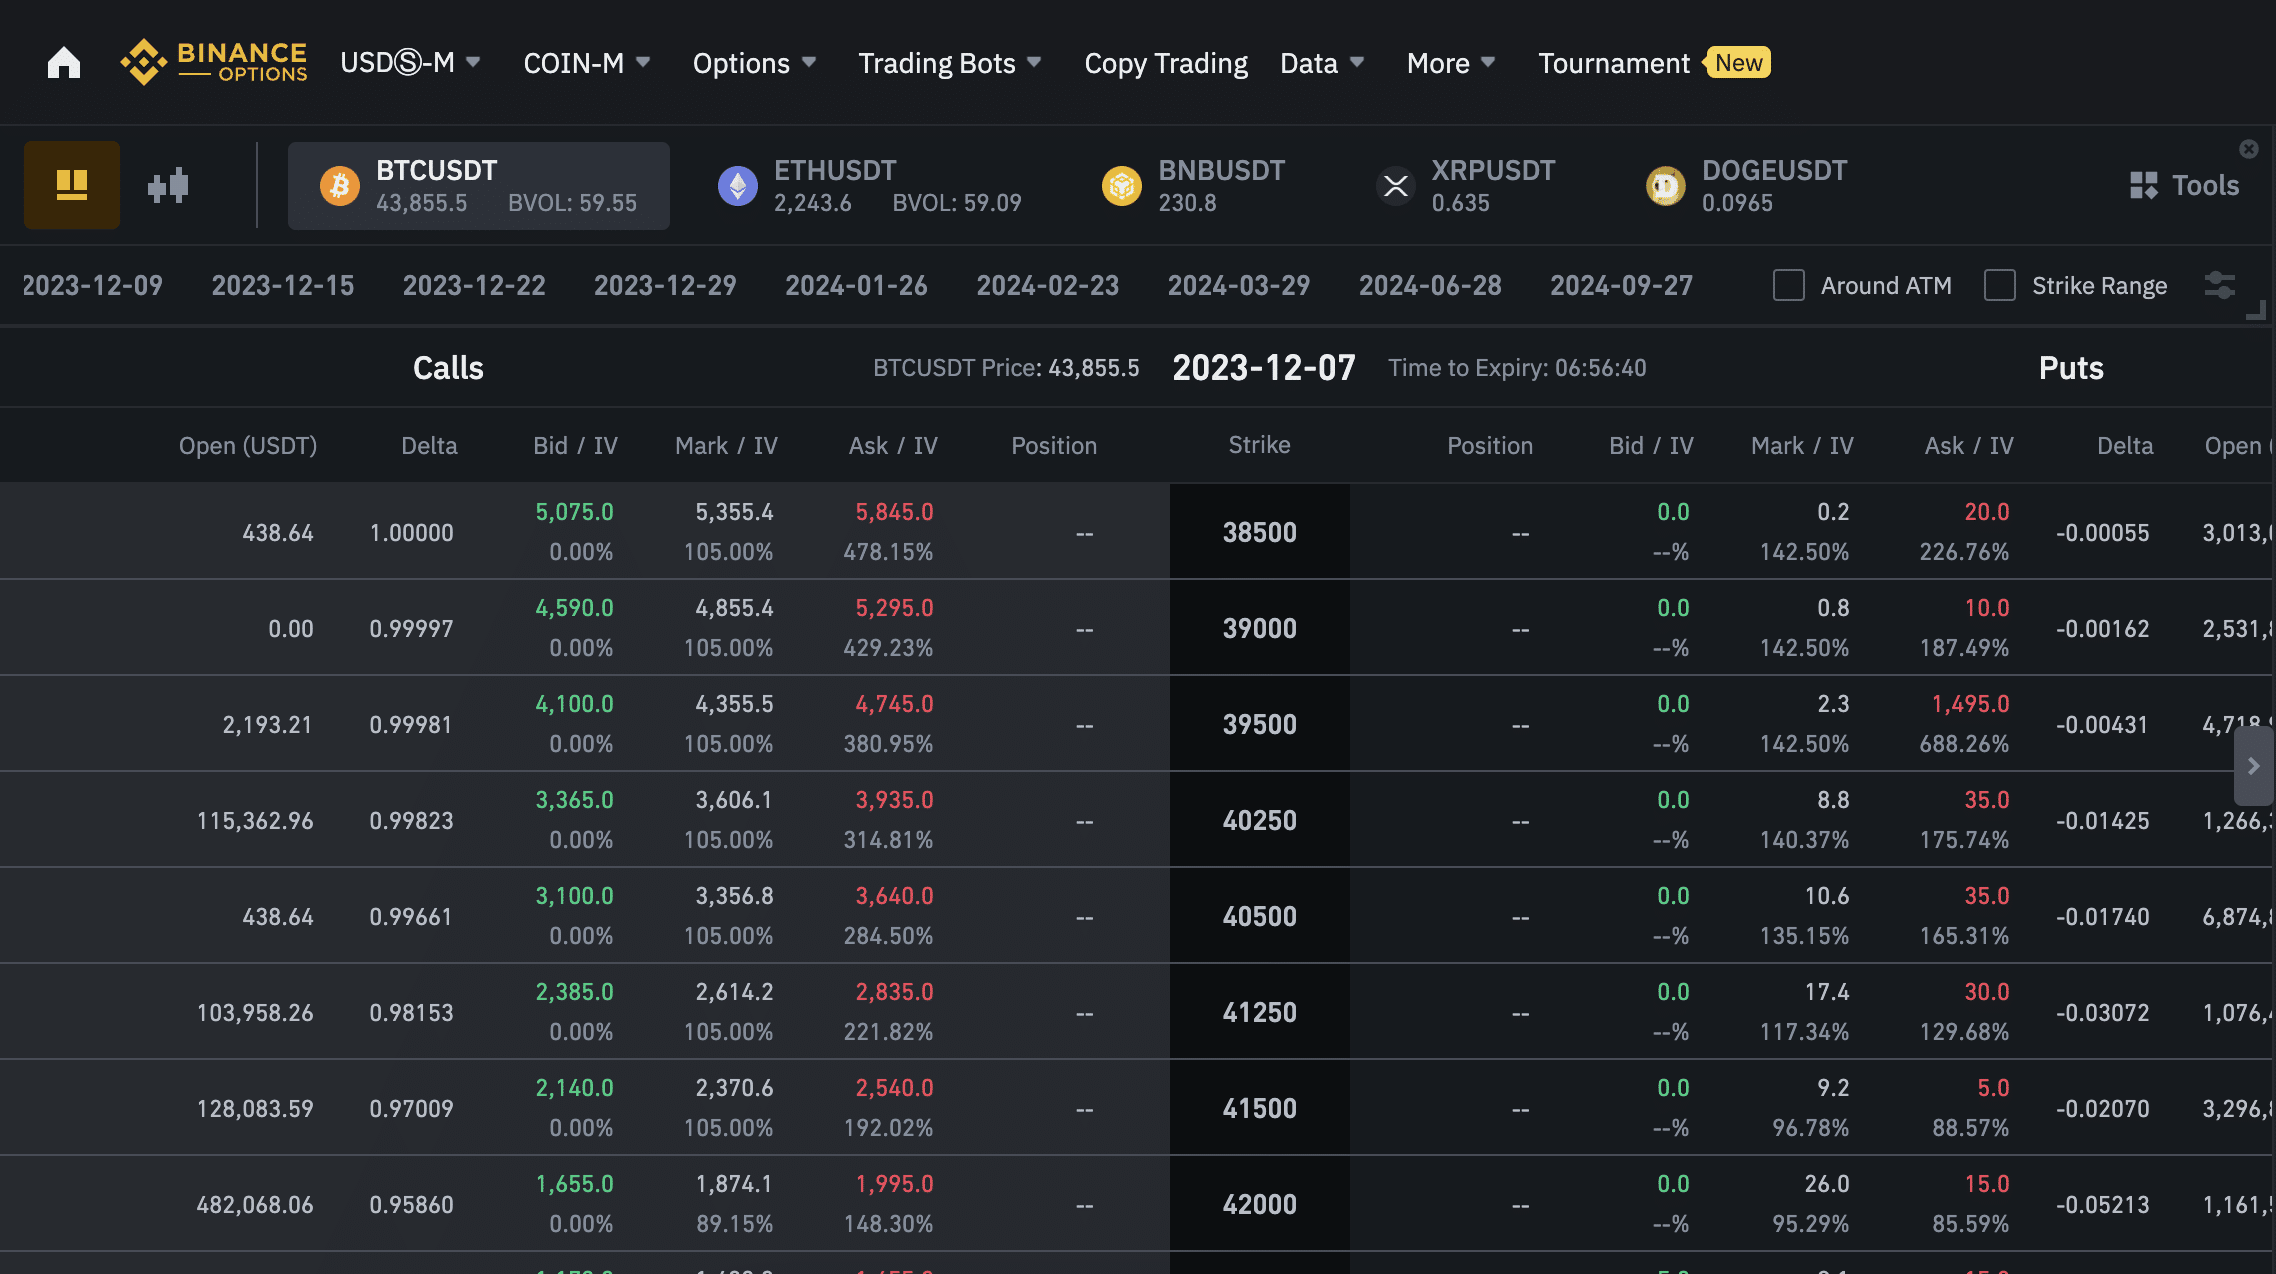Viewport: 2276px width, 1274px height.
Task: Click call ask 3,935.0 for strike 40250
Action: coord(894,800)
